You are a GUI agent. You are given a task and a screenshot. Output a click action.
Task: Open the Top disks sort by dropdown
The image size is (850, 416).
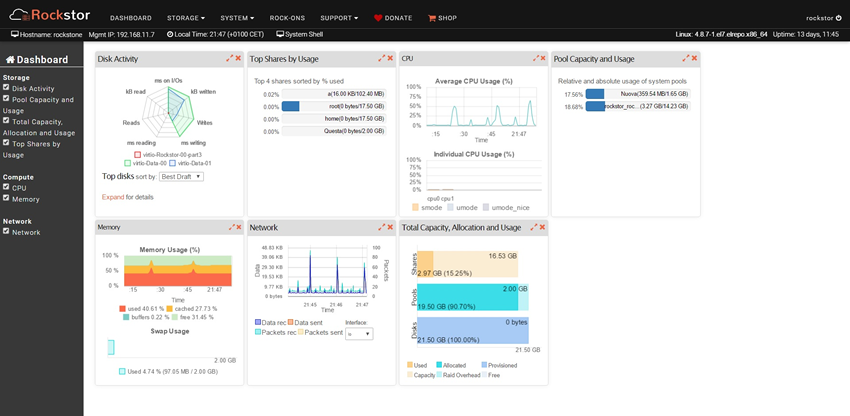coord(181,176)
